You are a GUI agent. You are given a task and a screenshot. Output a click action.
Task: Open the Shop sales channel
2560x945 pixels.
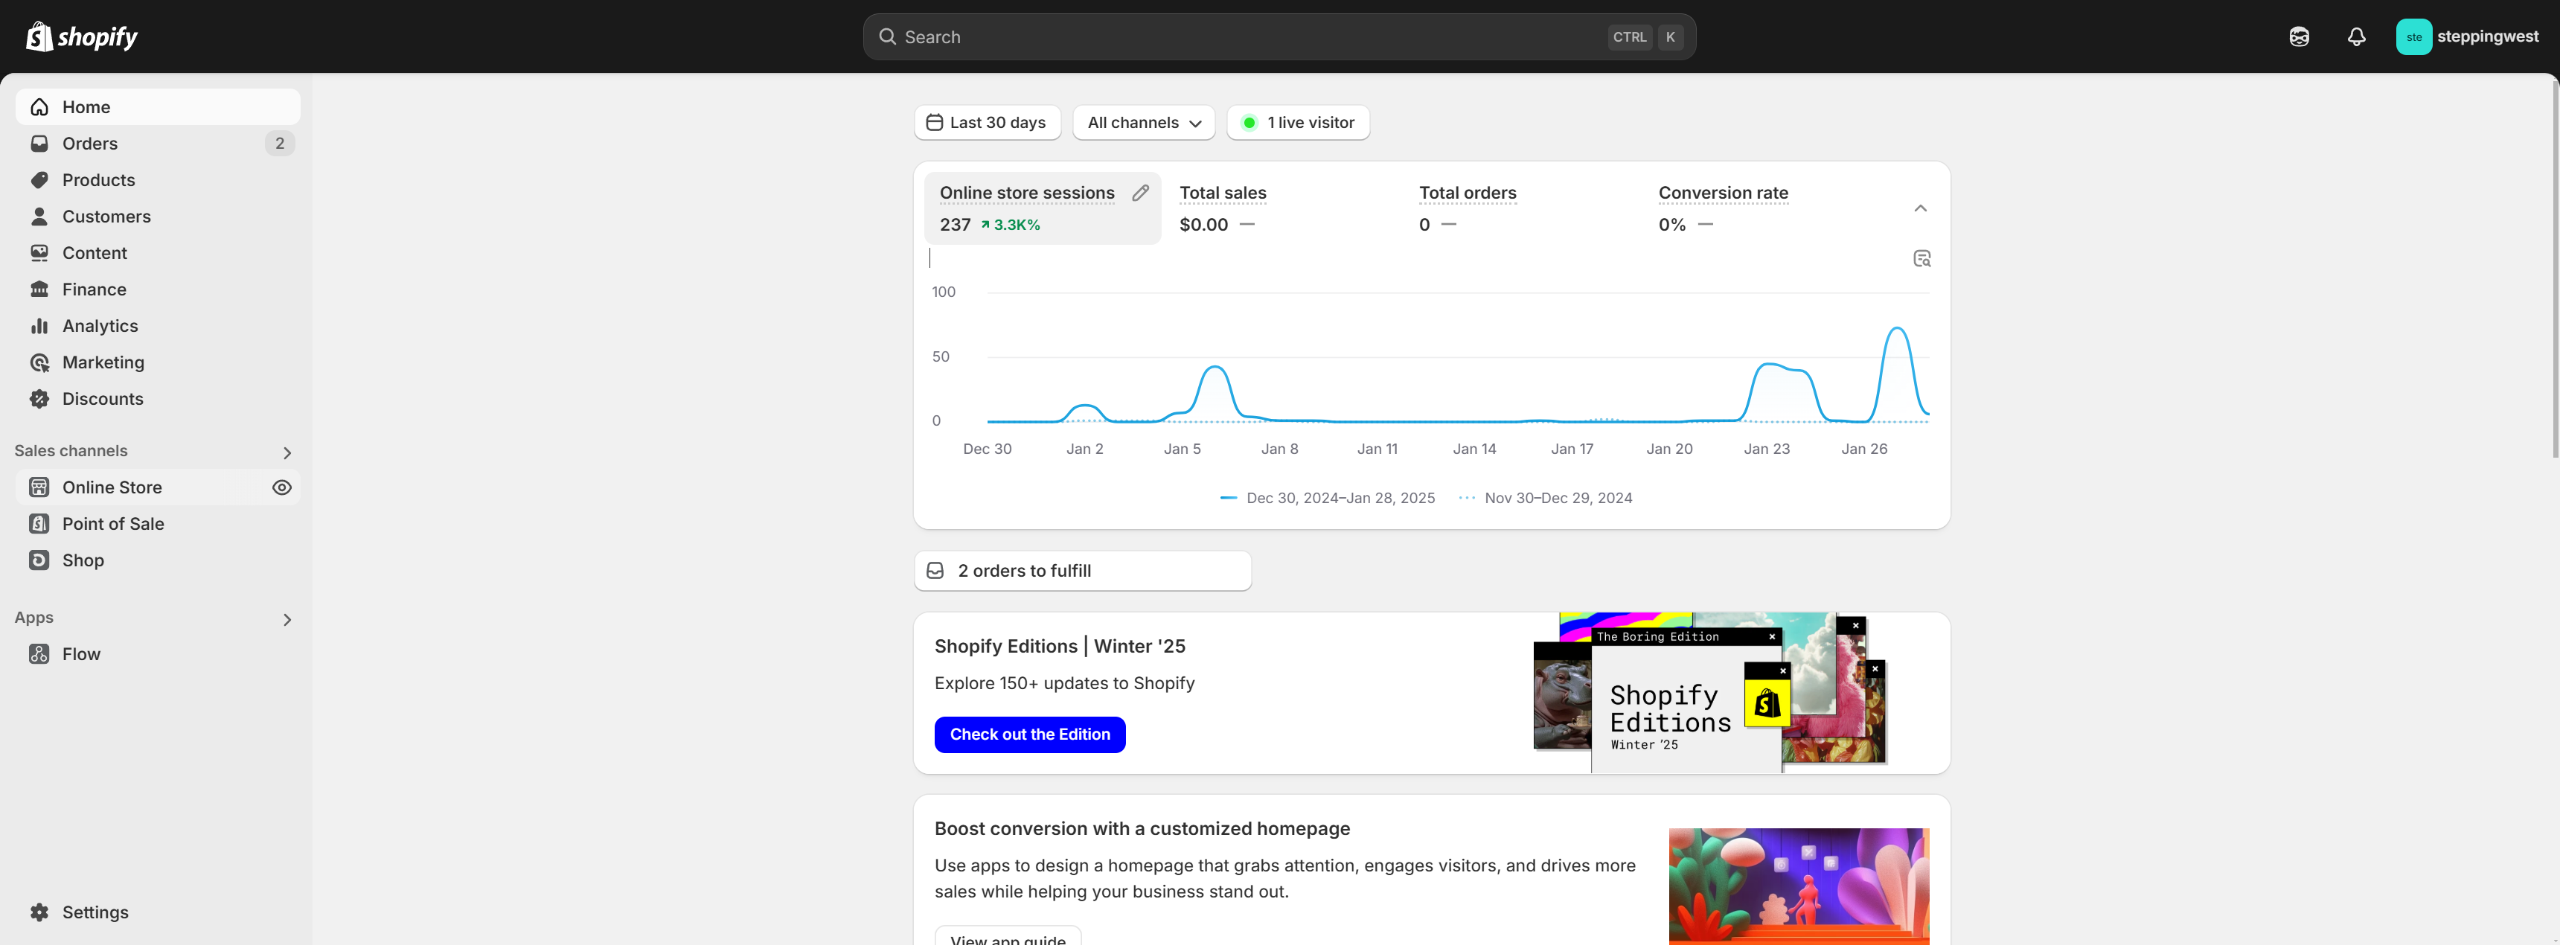click(x=158, y=561)
